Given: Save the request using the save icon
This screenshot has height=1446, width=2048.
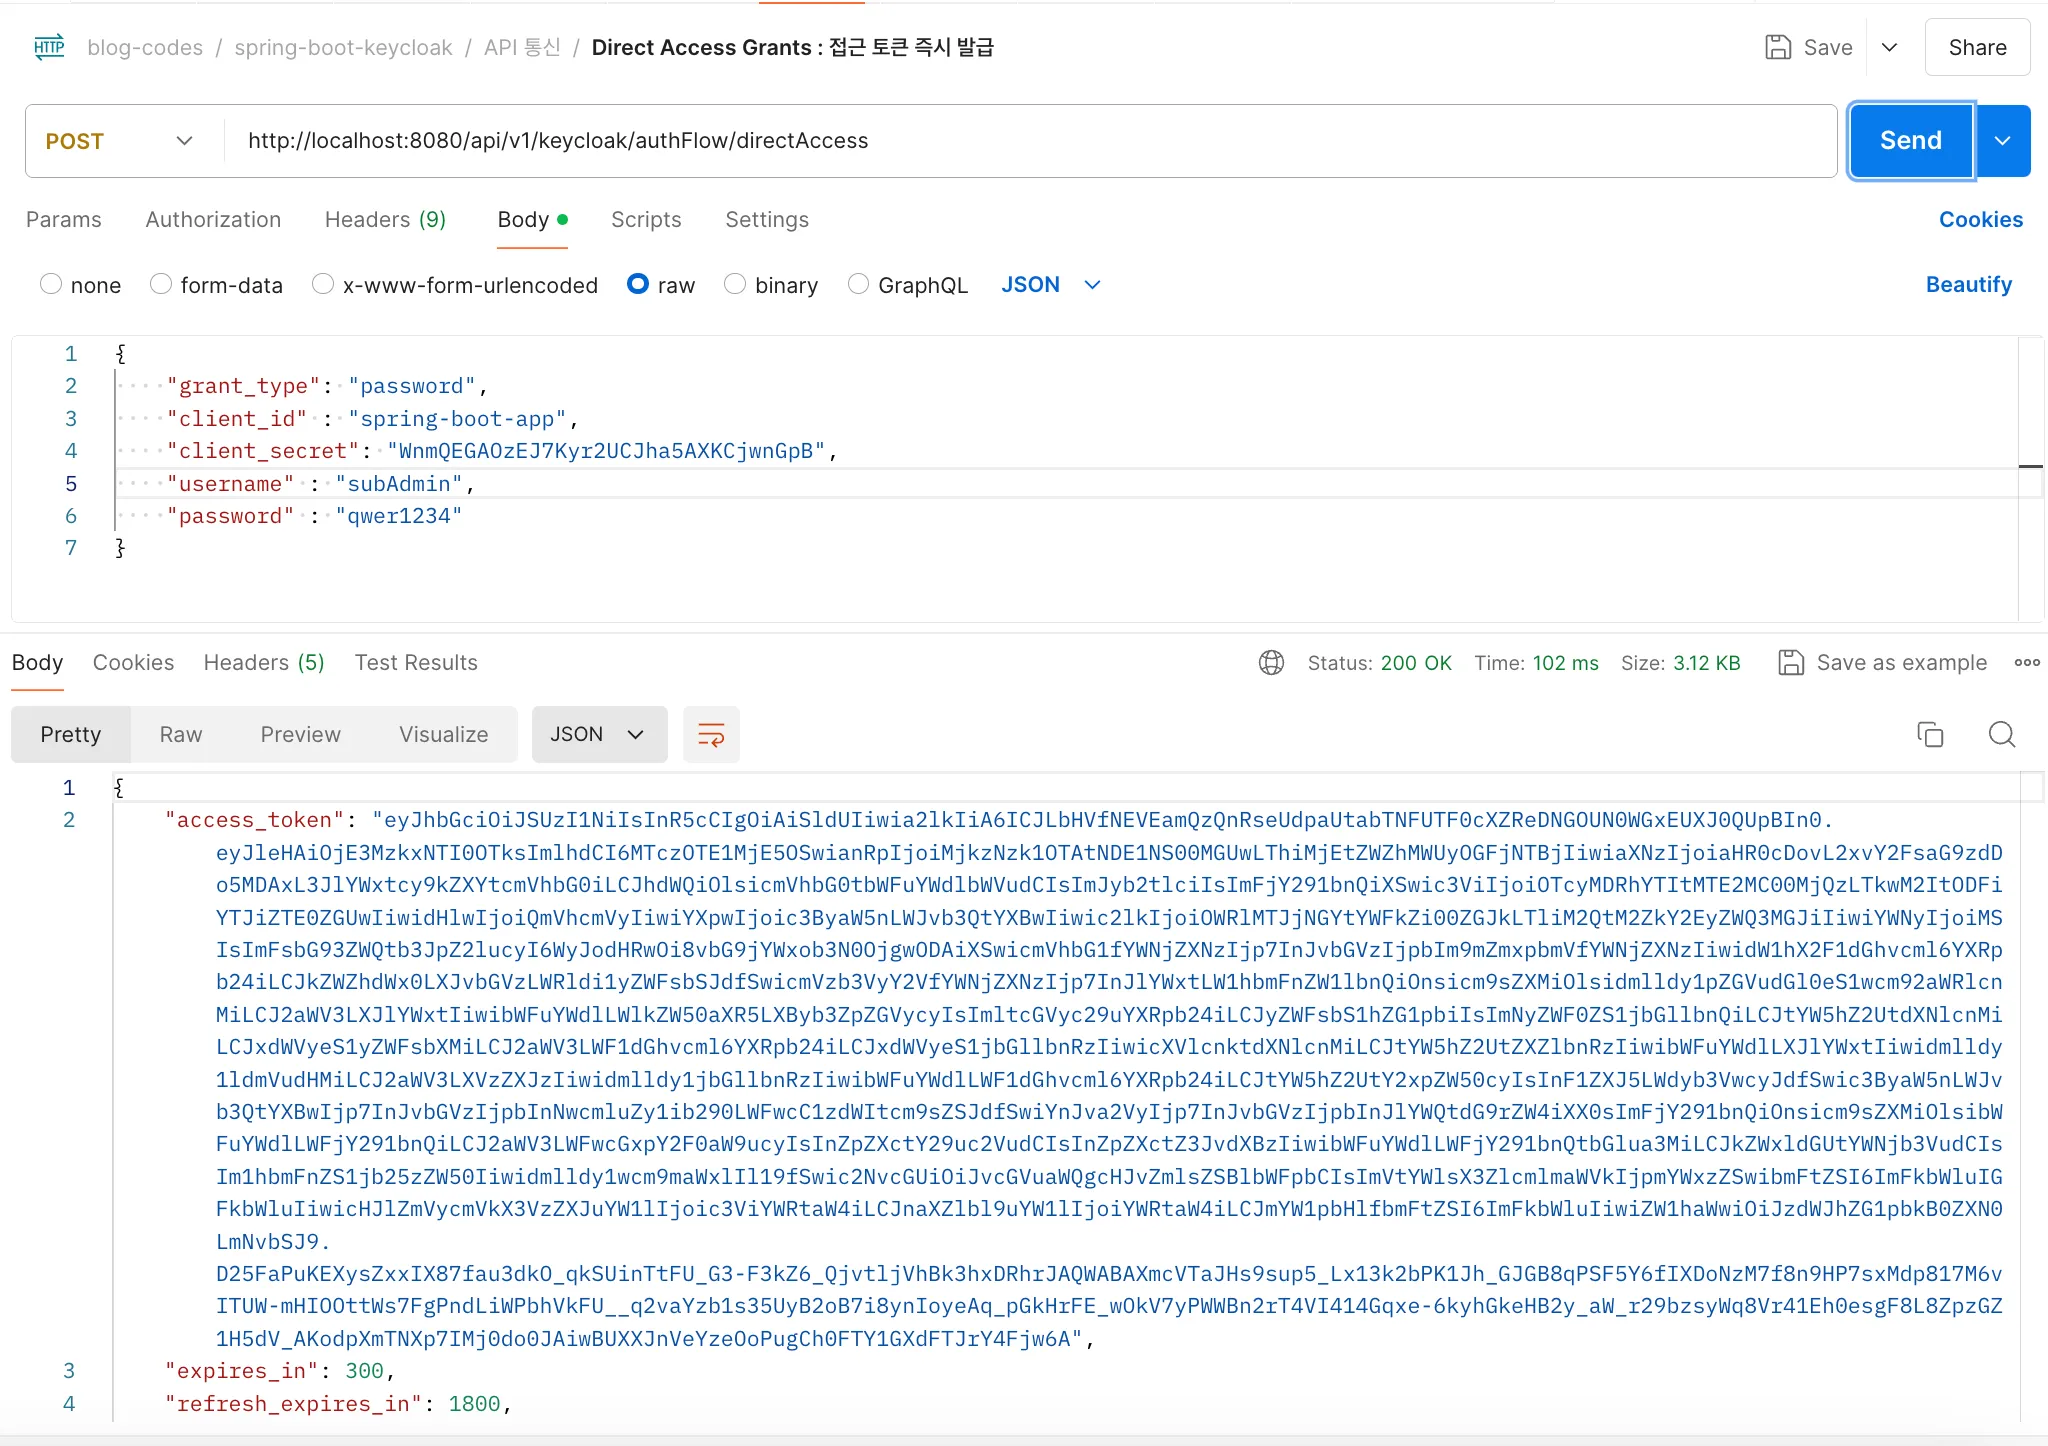Looking at the screenshot, I should tap(1779, 47).
